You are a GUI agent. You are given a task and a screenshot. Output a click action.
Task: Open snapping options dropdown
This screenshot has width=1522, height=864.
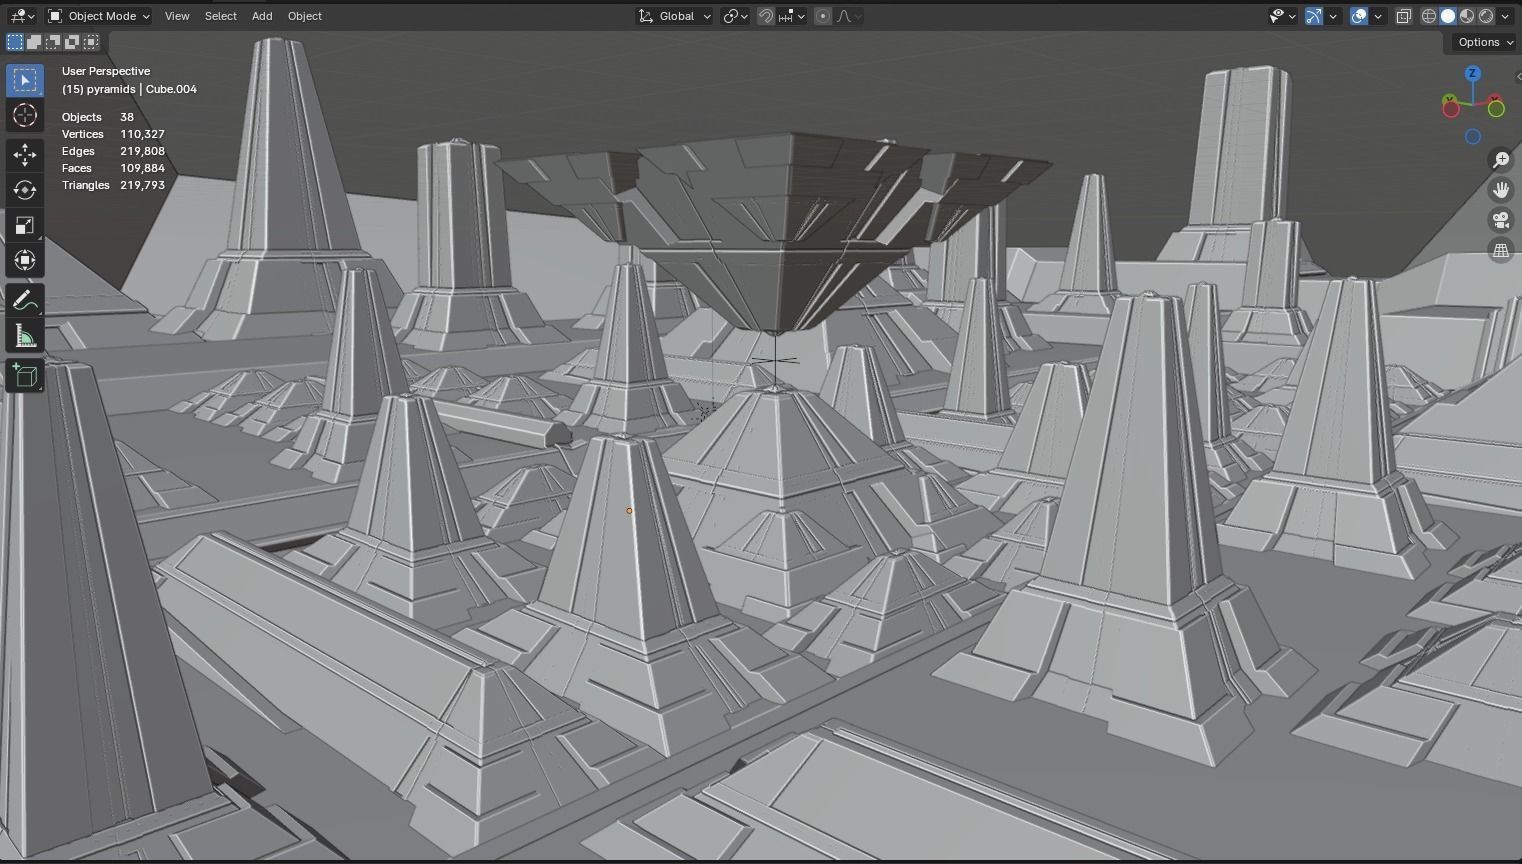792,16
